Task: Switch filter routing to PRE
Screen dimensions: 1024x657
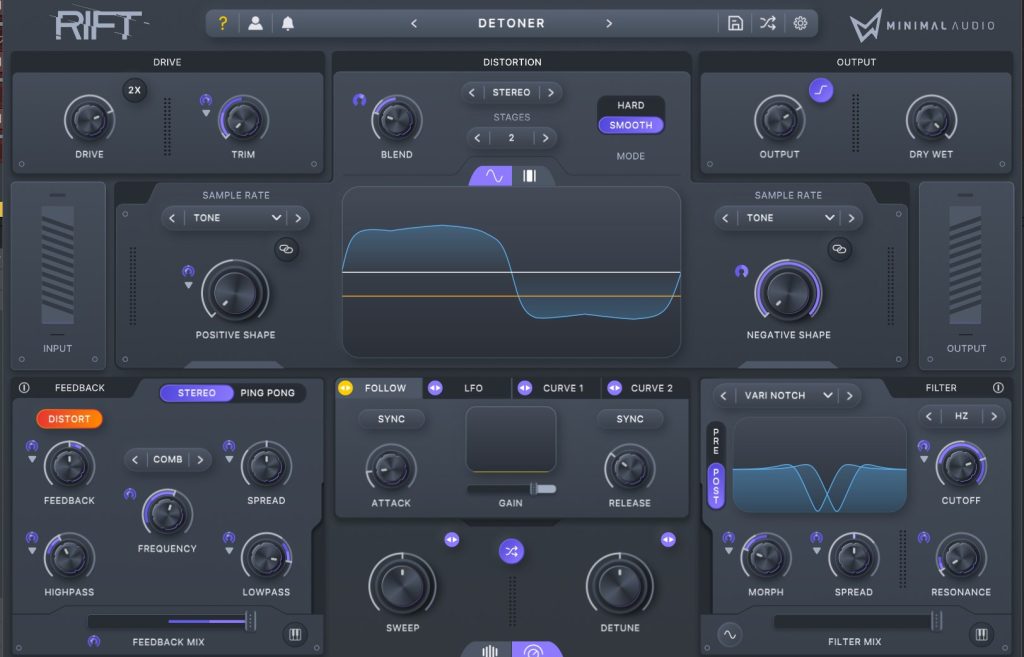Action: 715,437
